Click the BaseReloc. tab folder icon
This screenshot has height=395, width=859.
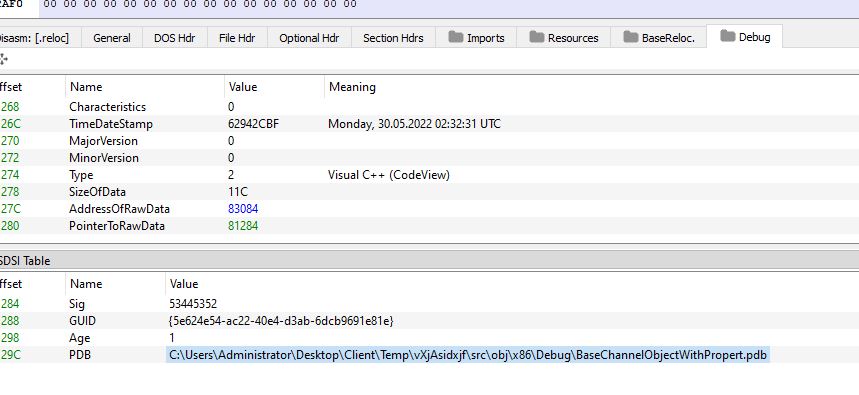(631, 37)
